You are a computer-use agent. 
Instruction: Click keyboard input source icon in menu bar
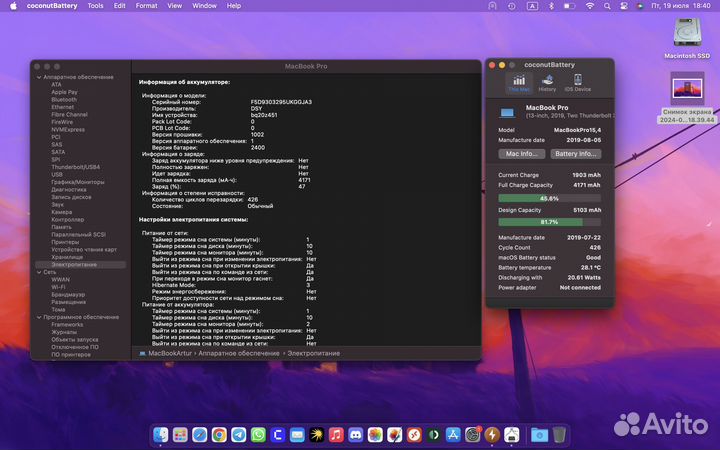pos(532,6)
